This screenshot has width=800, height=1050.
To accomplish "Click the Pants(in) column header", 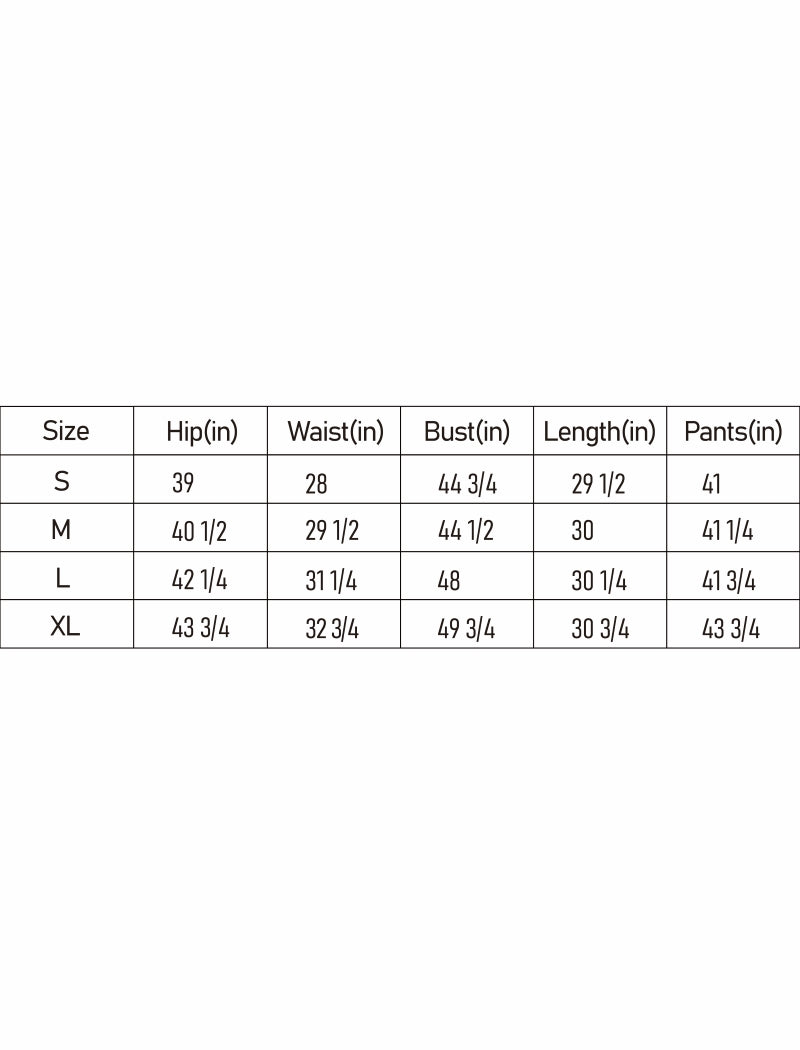I will [x=733, y=432].
